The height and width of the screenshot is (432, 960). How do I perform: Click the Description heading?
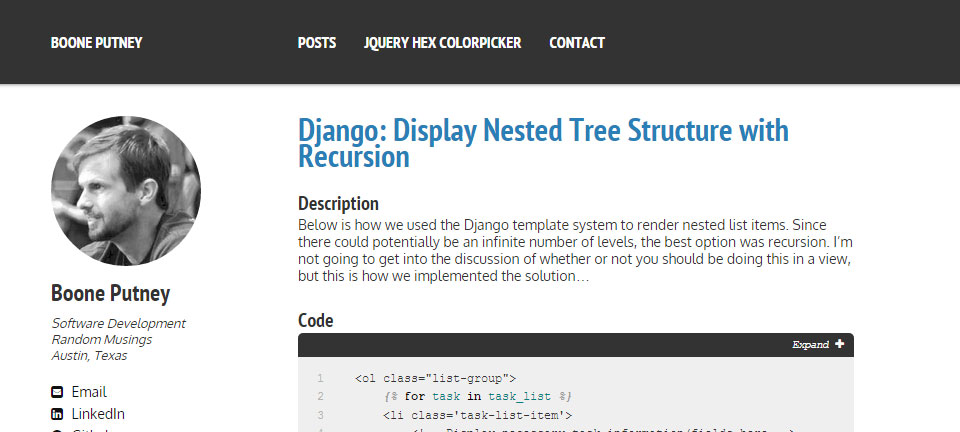[x=338, y=203]
